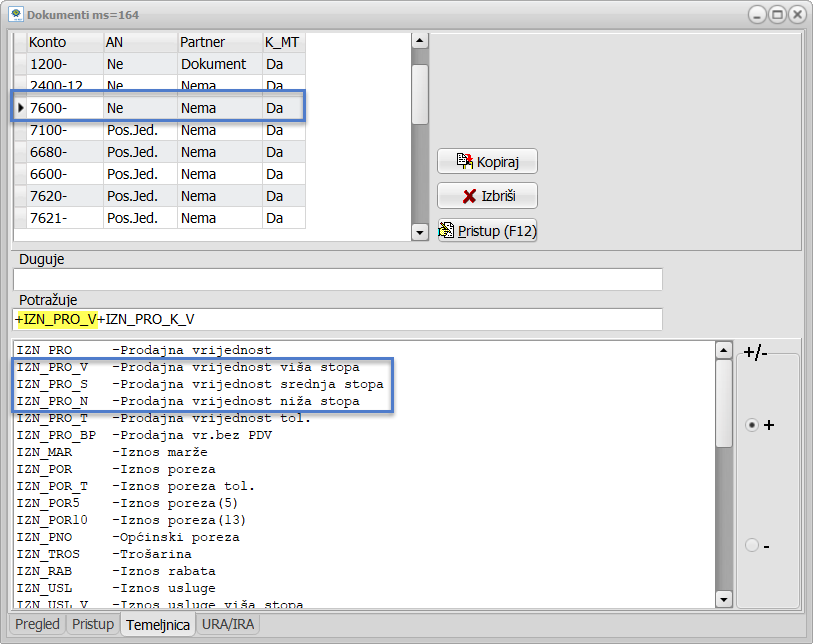
Task: Click the application icon in title bar
Action: coord(16,15)
